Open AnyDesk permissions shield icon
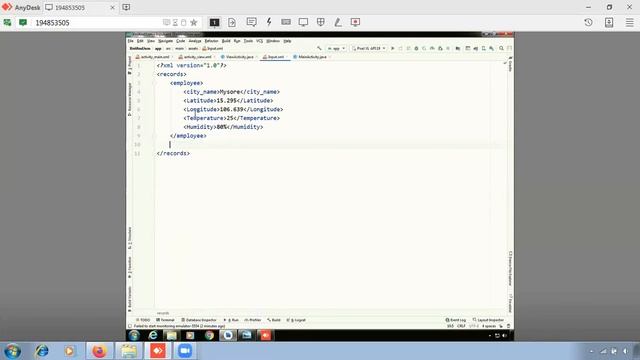This screenshot has width=640, height=360. (321, 22)
